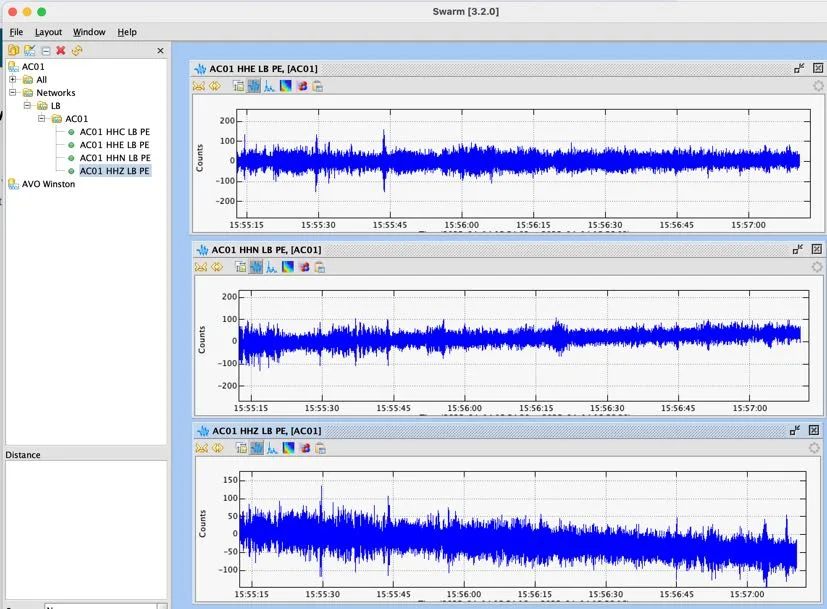Compress time axis in HHZ wave panel
827x609 pixels.
click(x=202, y=448)
